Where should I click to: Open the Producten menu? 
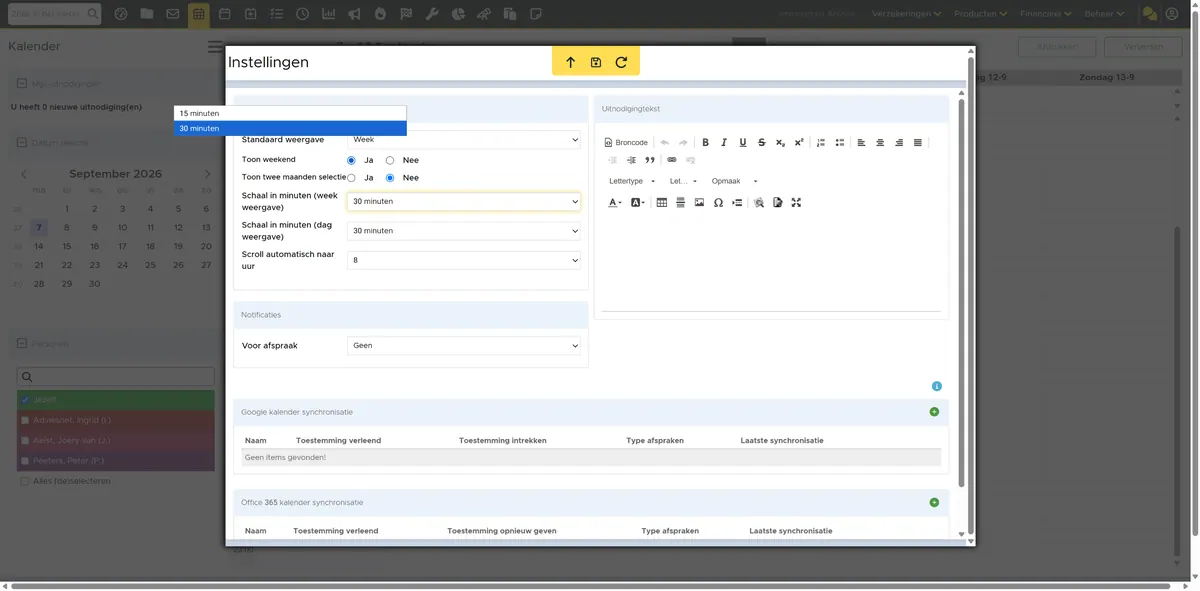[983, 15]
